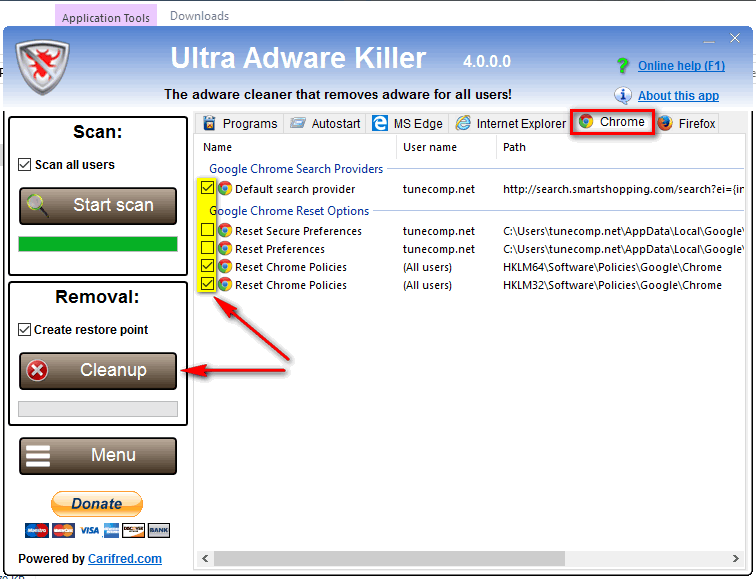Click Chrome icon beside Reset Secure Preferences
The image size is (756, 579).
[225, 230]
